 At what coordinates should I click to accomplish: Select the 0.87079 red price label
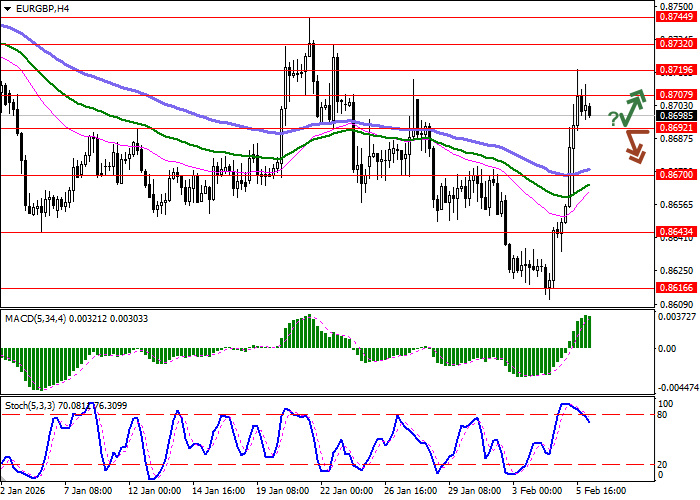click(676, 95)
